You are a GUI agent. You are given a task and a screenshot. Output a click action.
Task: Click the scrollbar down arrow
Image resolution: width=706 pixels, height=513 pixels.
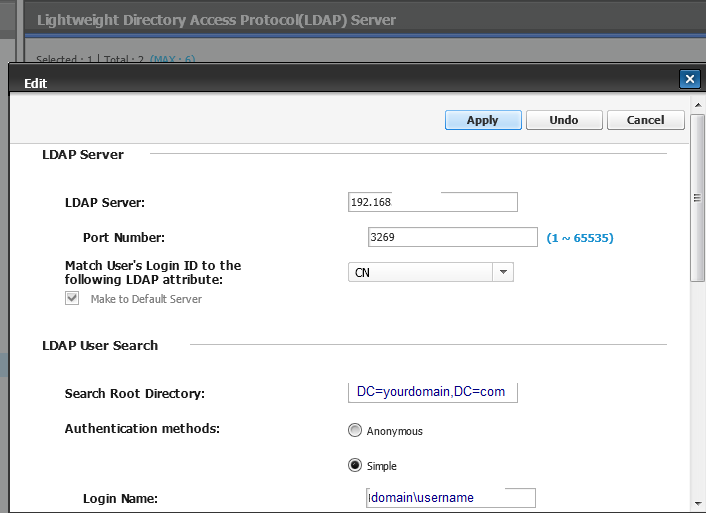[x=697, y=505]
